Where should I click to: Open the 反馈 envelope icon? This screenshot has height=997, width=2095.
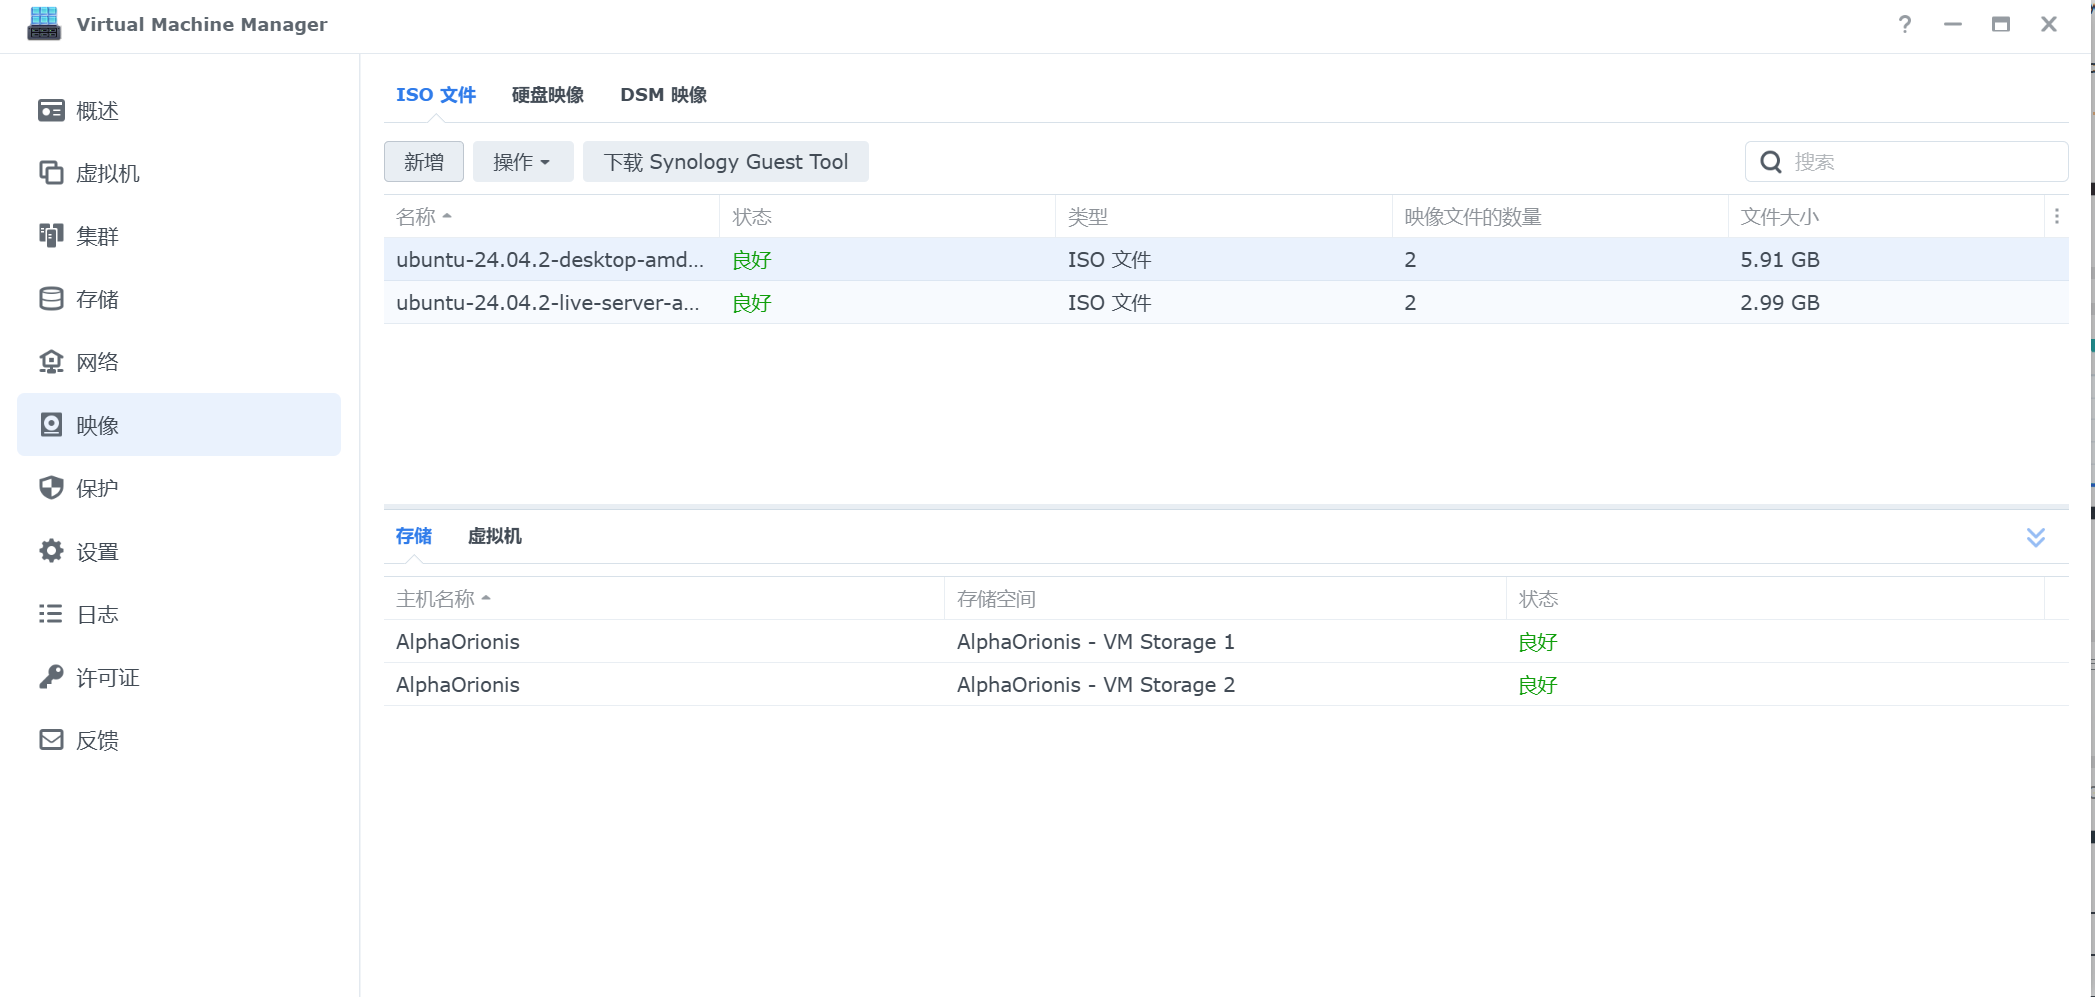click(51, 740)
